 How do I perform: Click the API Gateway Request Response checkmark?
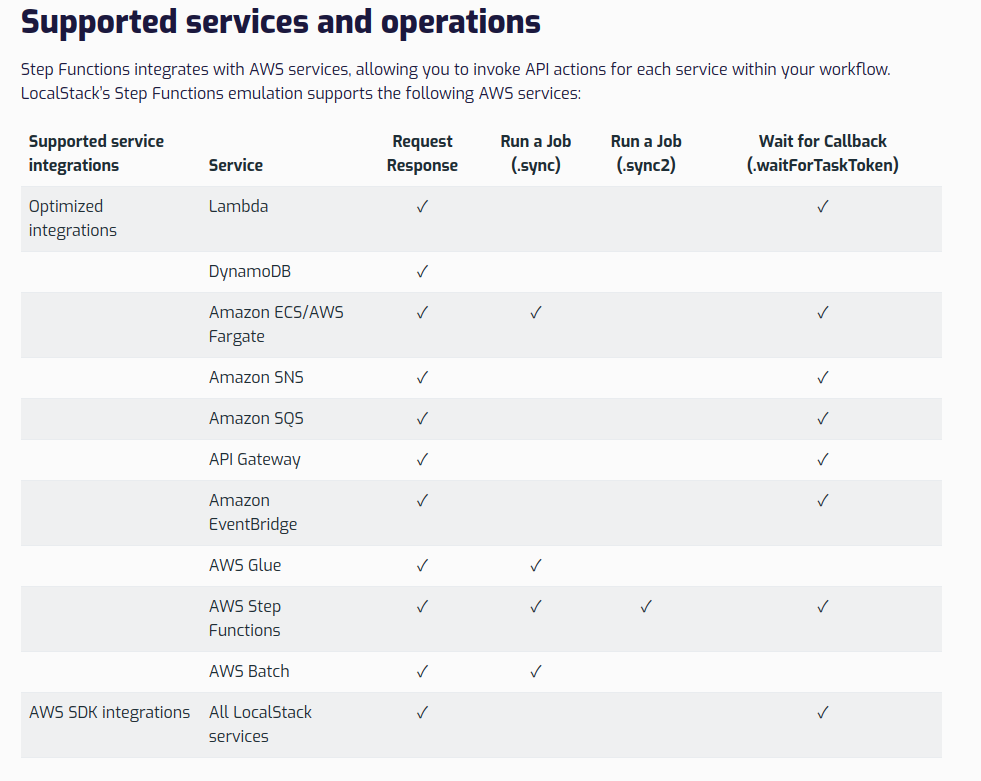coord(422,459)
